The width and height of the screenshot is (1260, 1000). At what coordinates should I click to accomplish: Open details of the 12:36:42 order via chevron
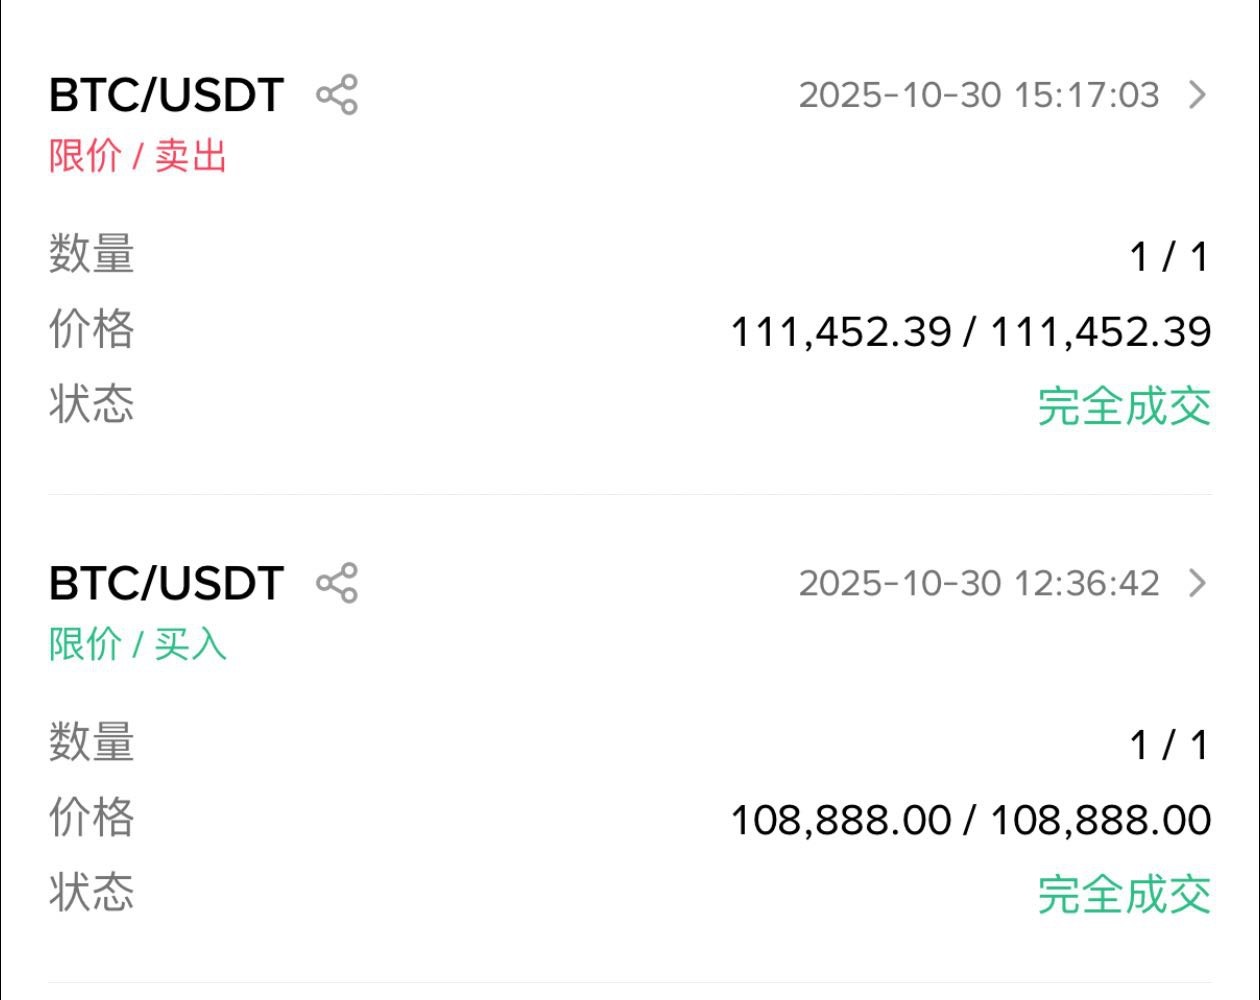click(x=1197, y=583)
